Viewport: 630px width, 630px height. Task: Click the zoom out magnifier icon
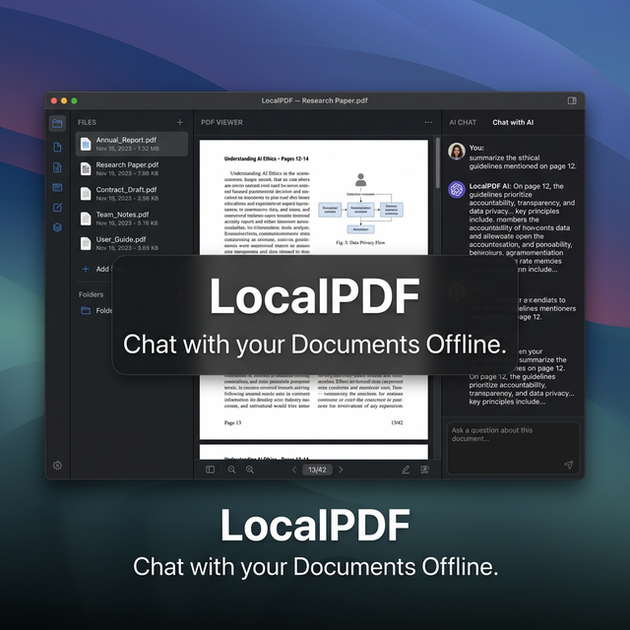pos(232,469)
